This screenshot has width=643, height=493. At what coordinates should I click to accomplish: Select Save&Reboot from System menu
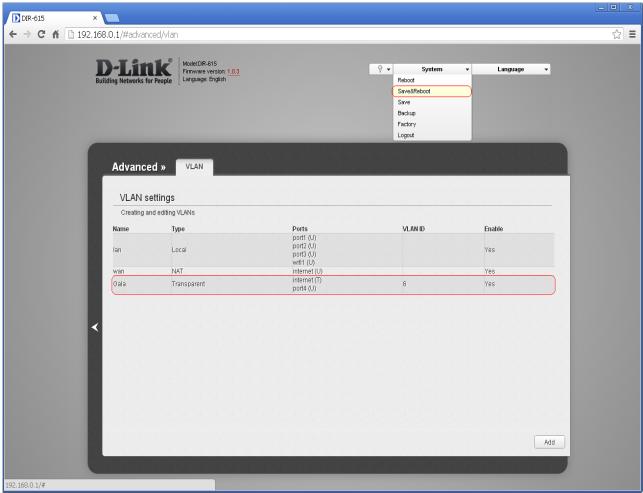[x=431, y=91]
